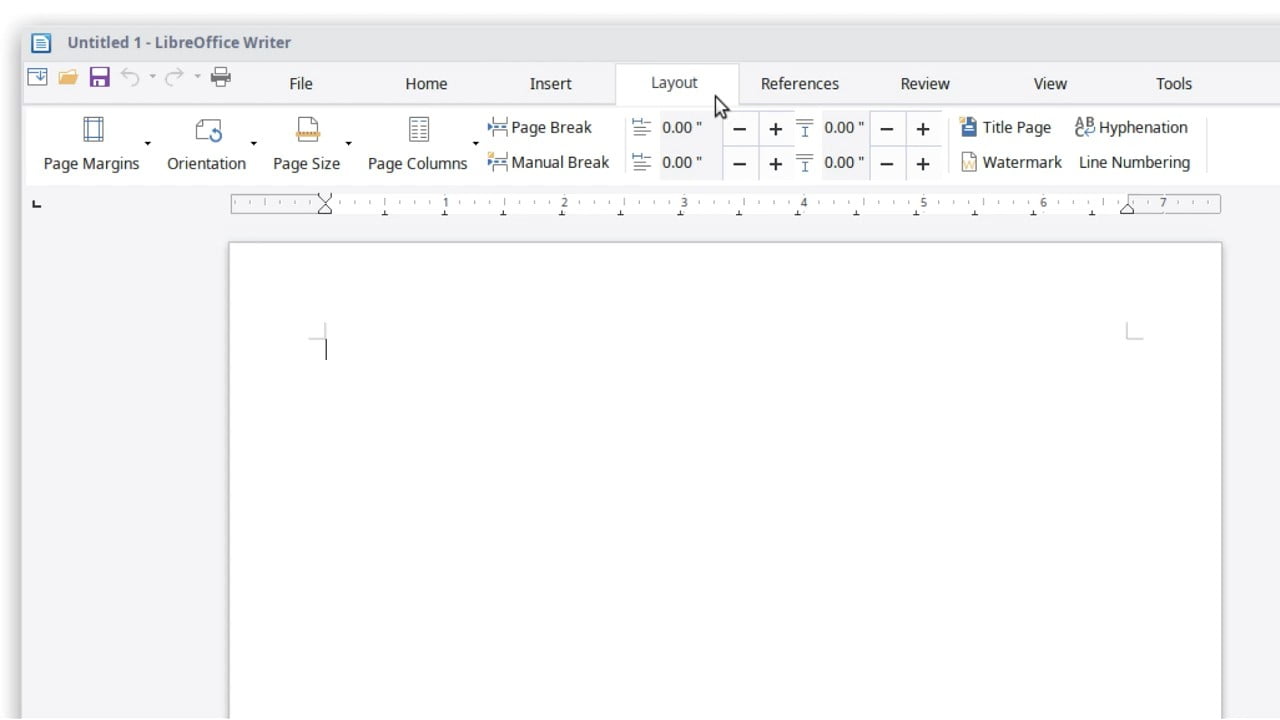Viewport: 1280px width, 720px height.
Task: Click the Page Size button
Action: pos(307,144)
